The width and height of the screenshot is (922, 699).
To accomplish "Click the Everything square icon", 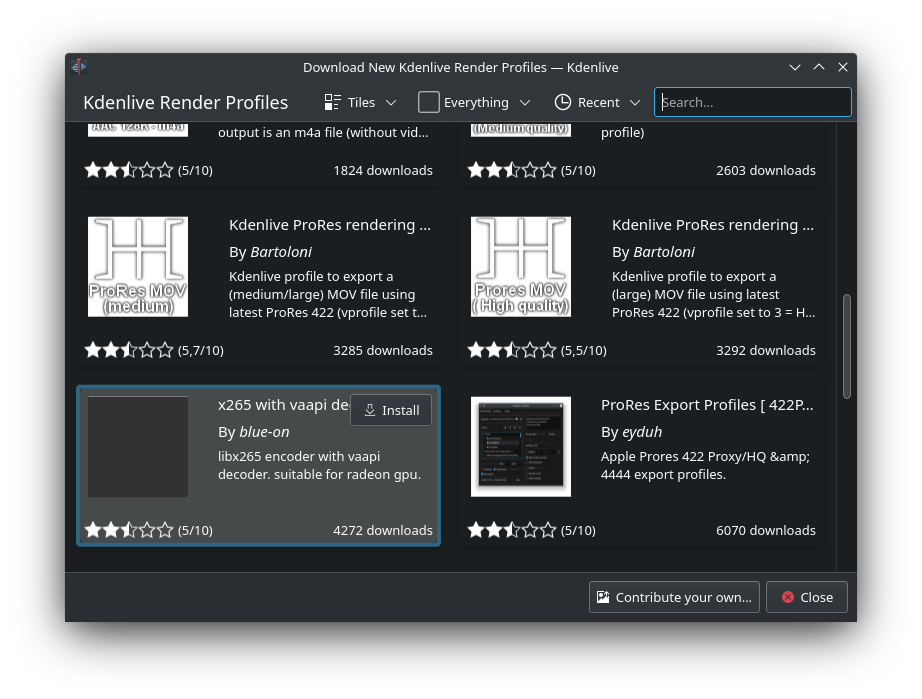I will [x=429, y=102].
